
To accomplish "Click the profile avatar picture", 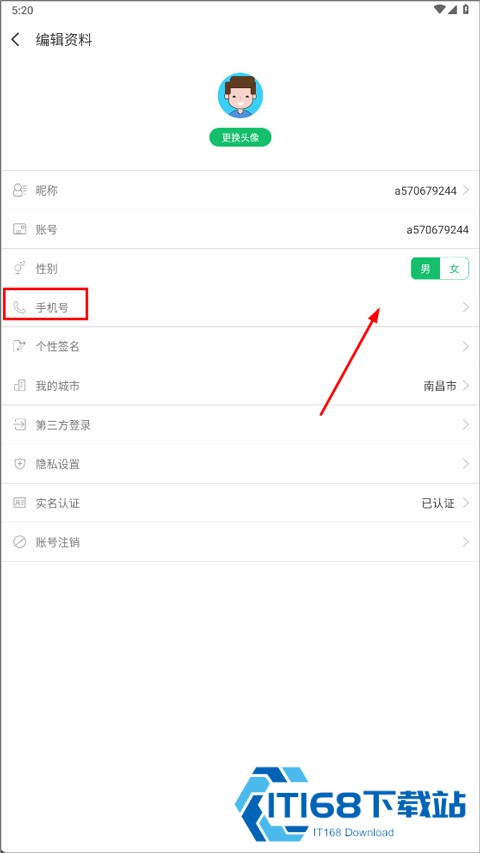I will pyautogui.click(x=241, y=96).
